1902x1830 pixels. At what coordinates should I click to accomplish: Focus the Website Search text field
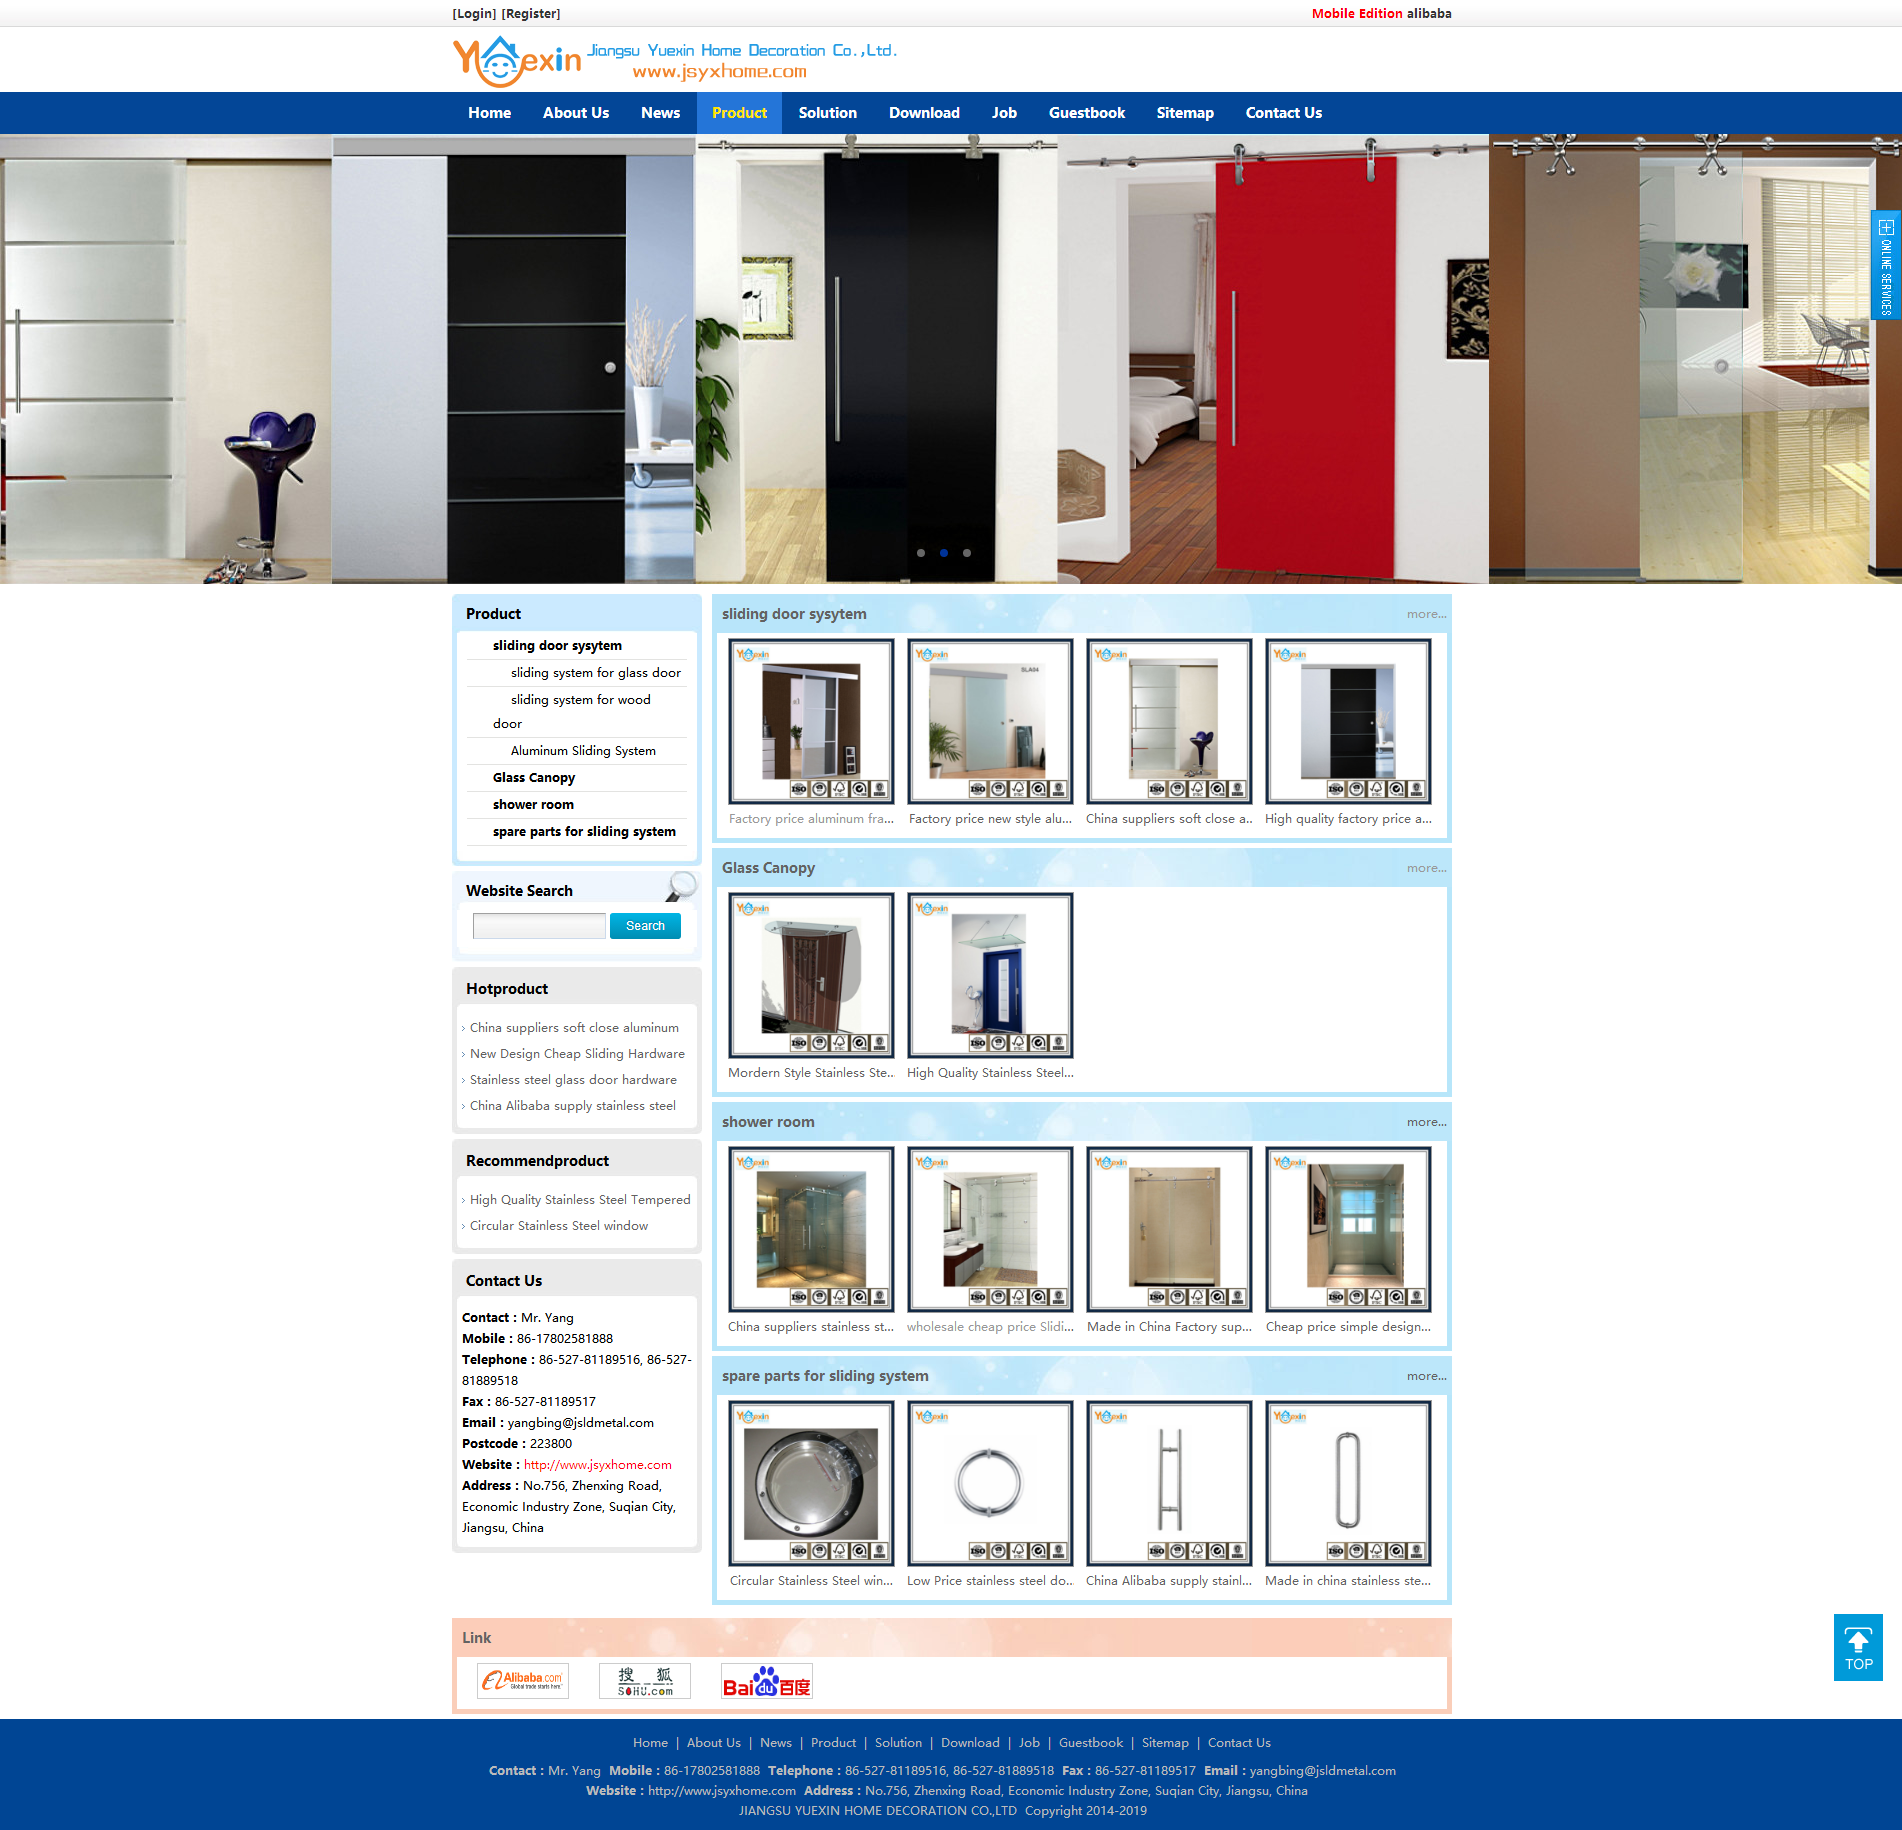coord(539,926)
